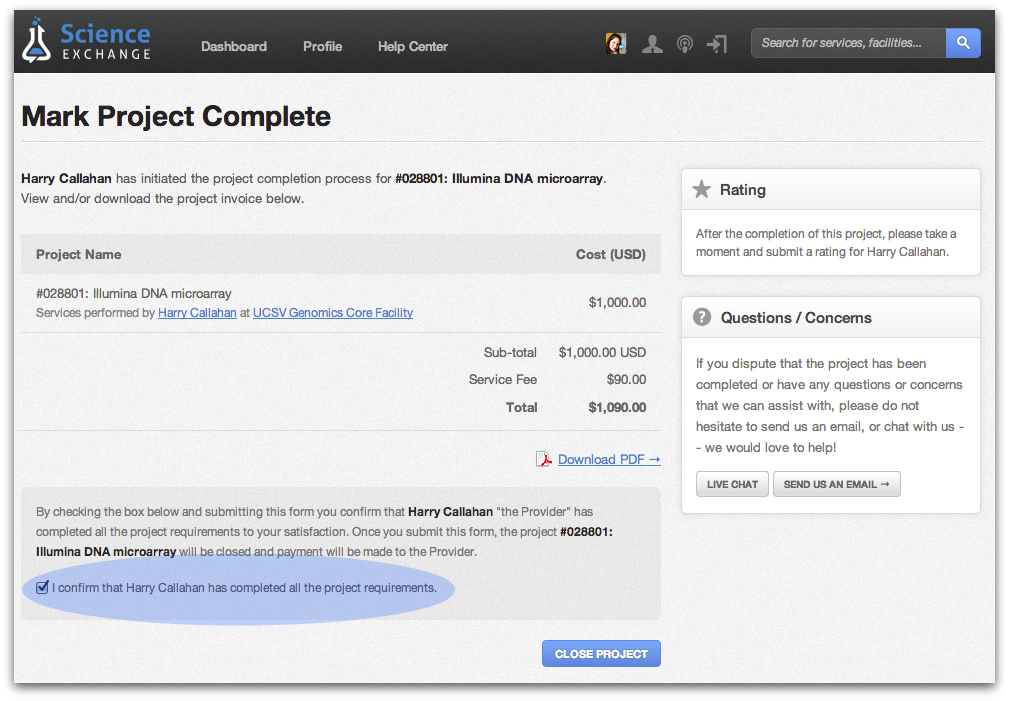Open the Download PDF link
The image size is (1009, 701).
coord(609,459)
